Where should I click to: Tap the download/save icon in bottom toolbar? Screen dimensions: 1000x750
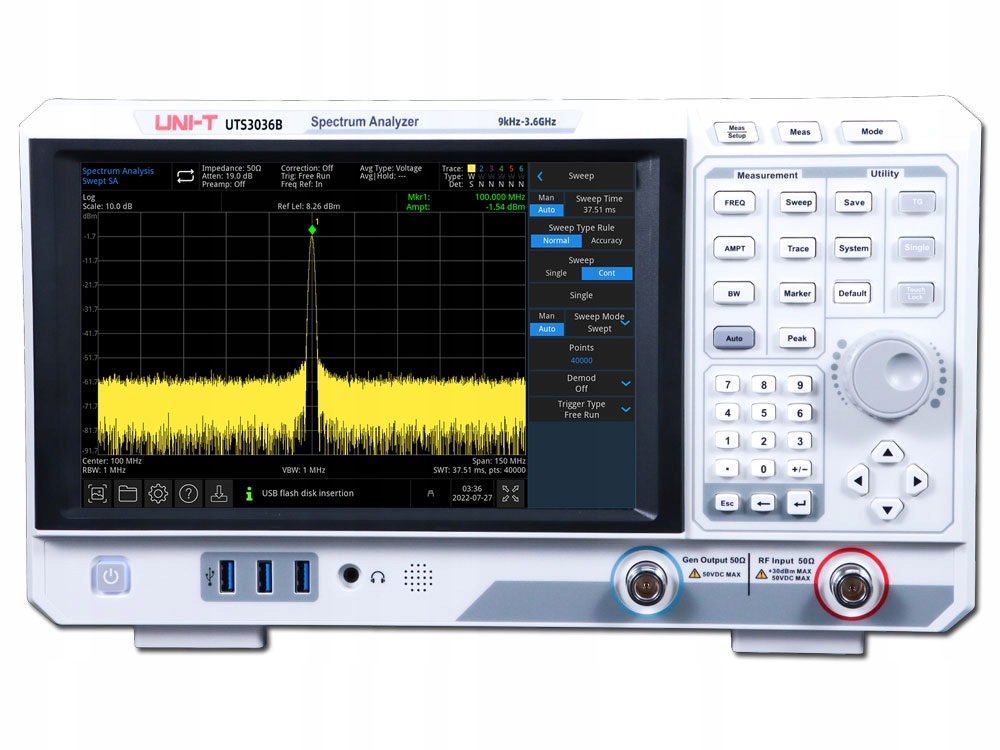[219, 494]
